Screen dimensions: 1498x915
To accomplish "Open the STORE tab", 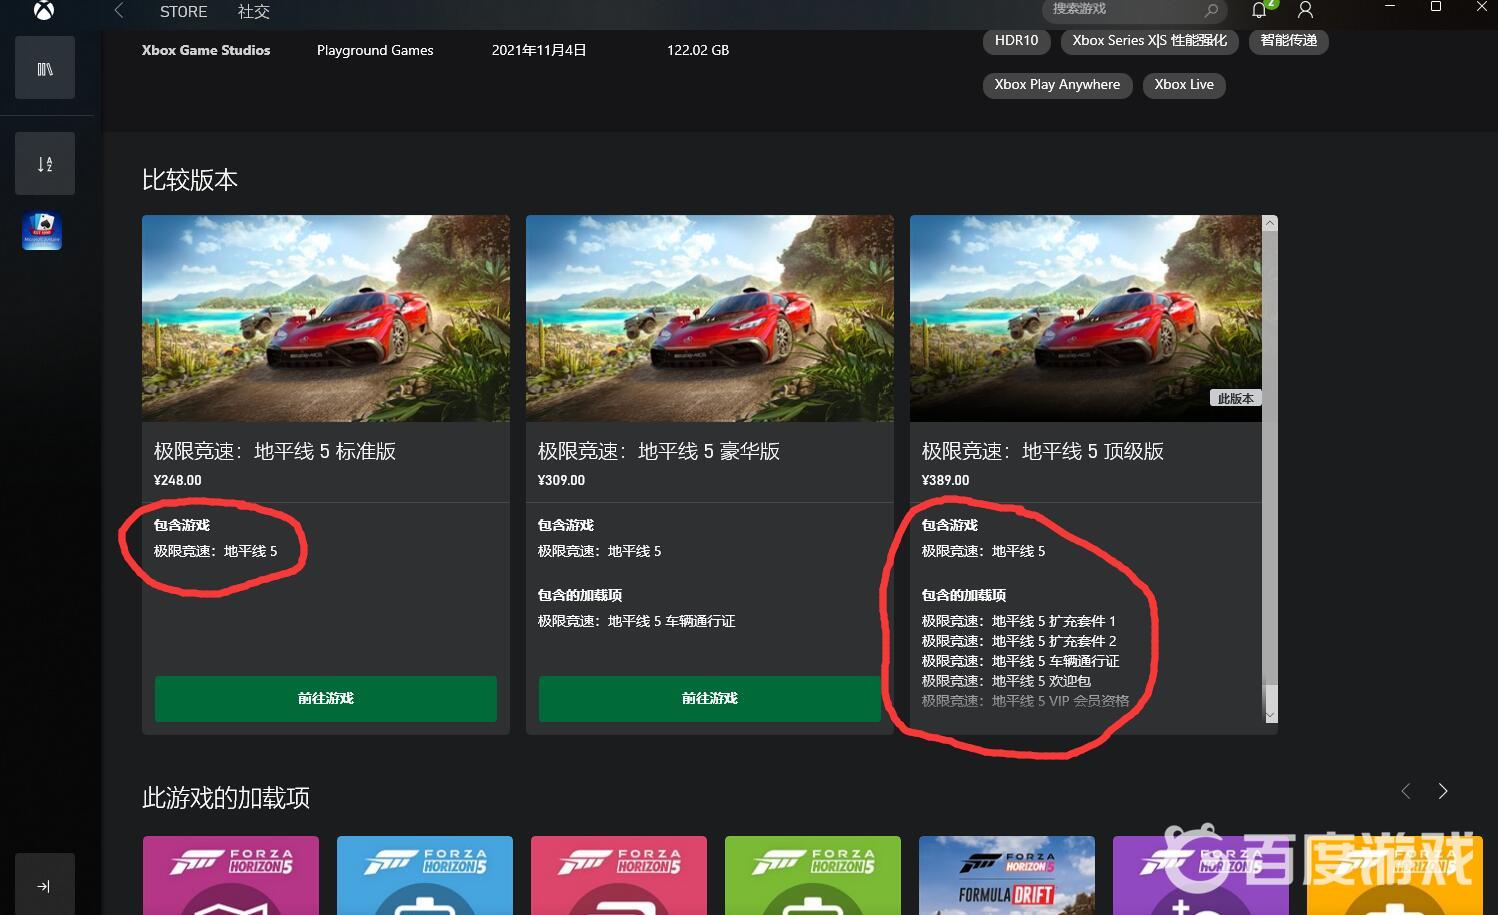I will tap(184, 12).
